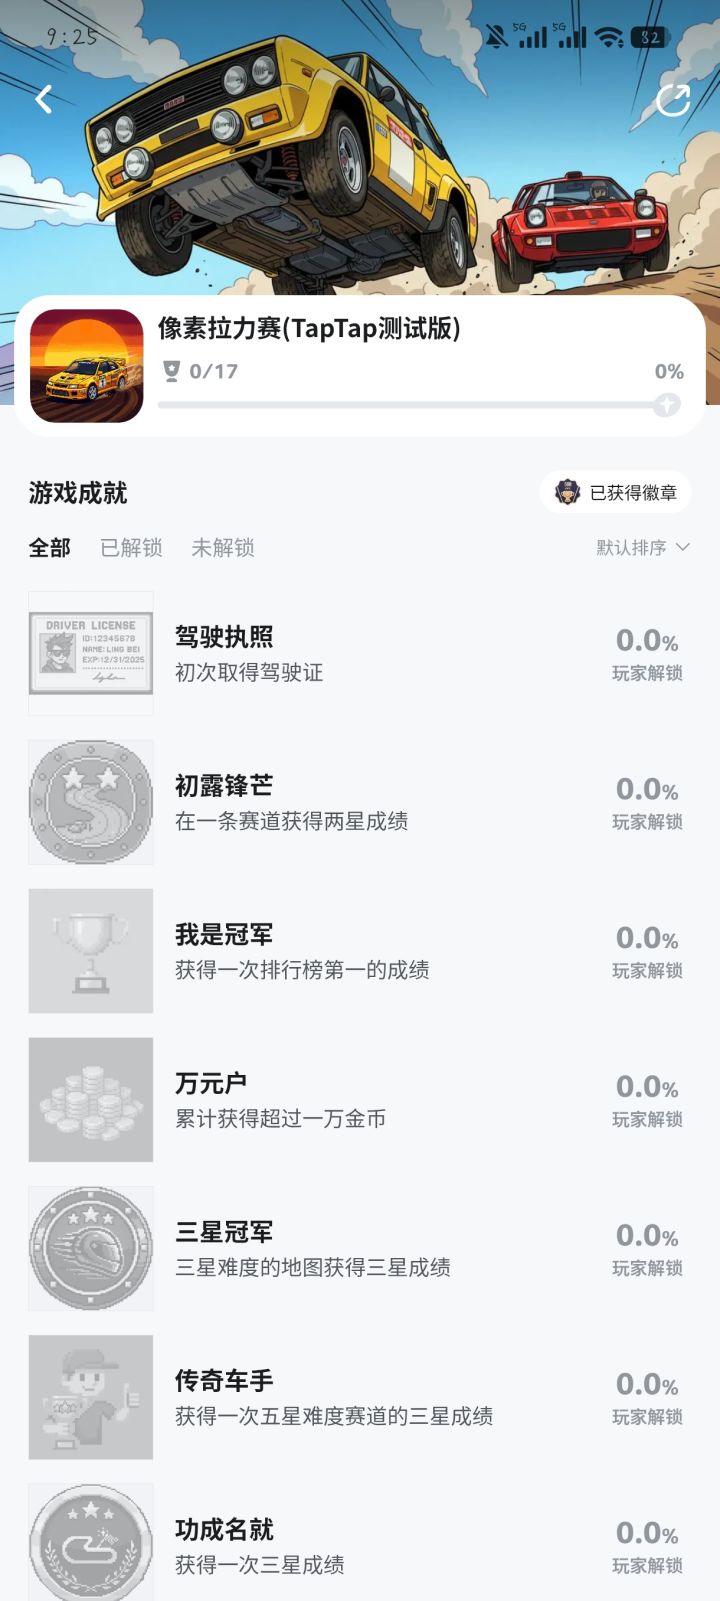Tap the 万元户 coin pile icon
Screen dimensions: 720x1601
point(91,1100)
